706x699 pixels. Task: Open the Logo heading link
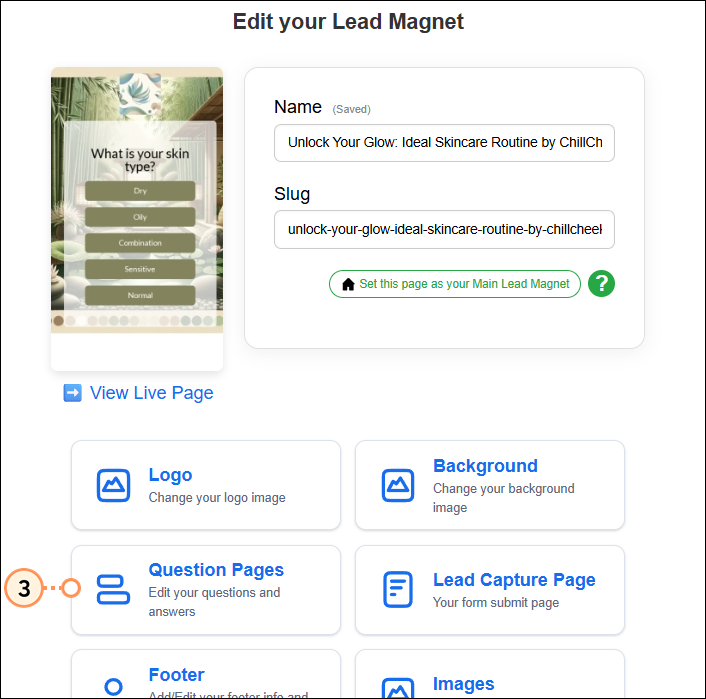[x=170, y=475]
